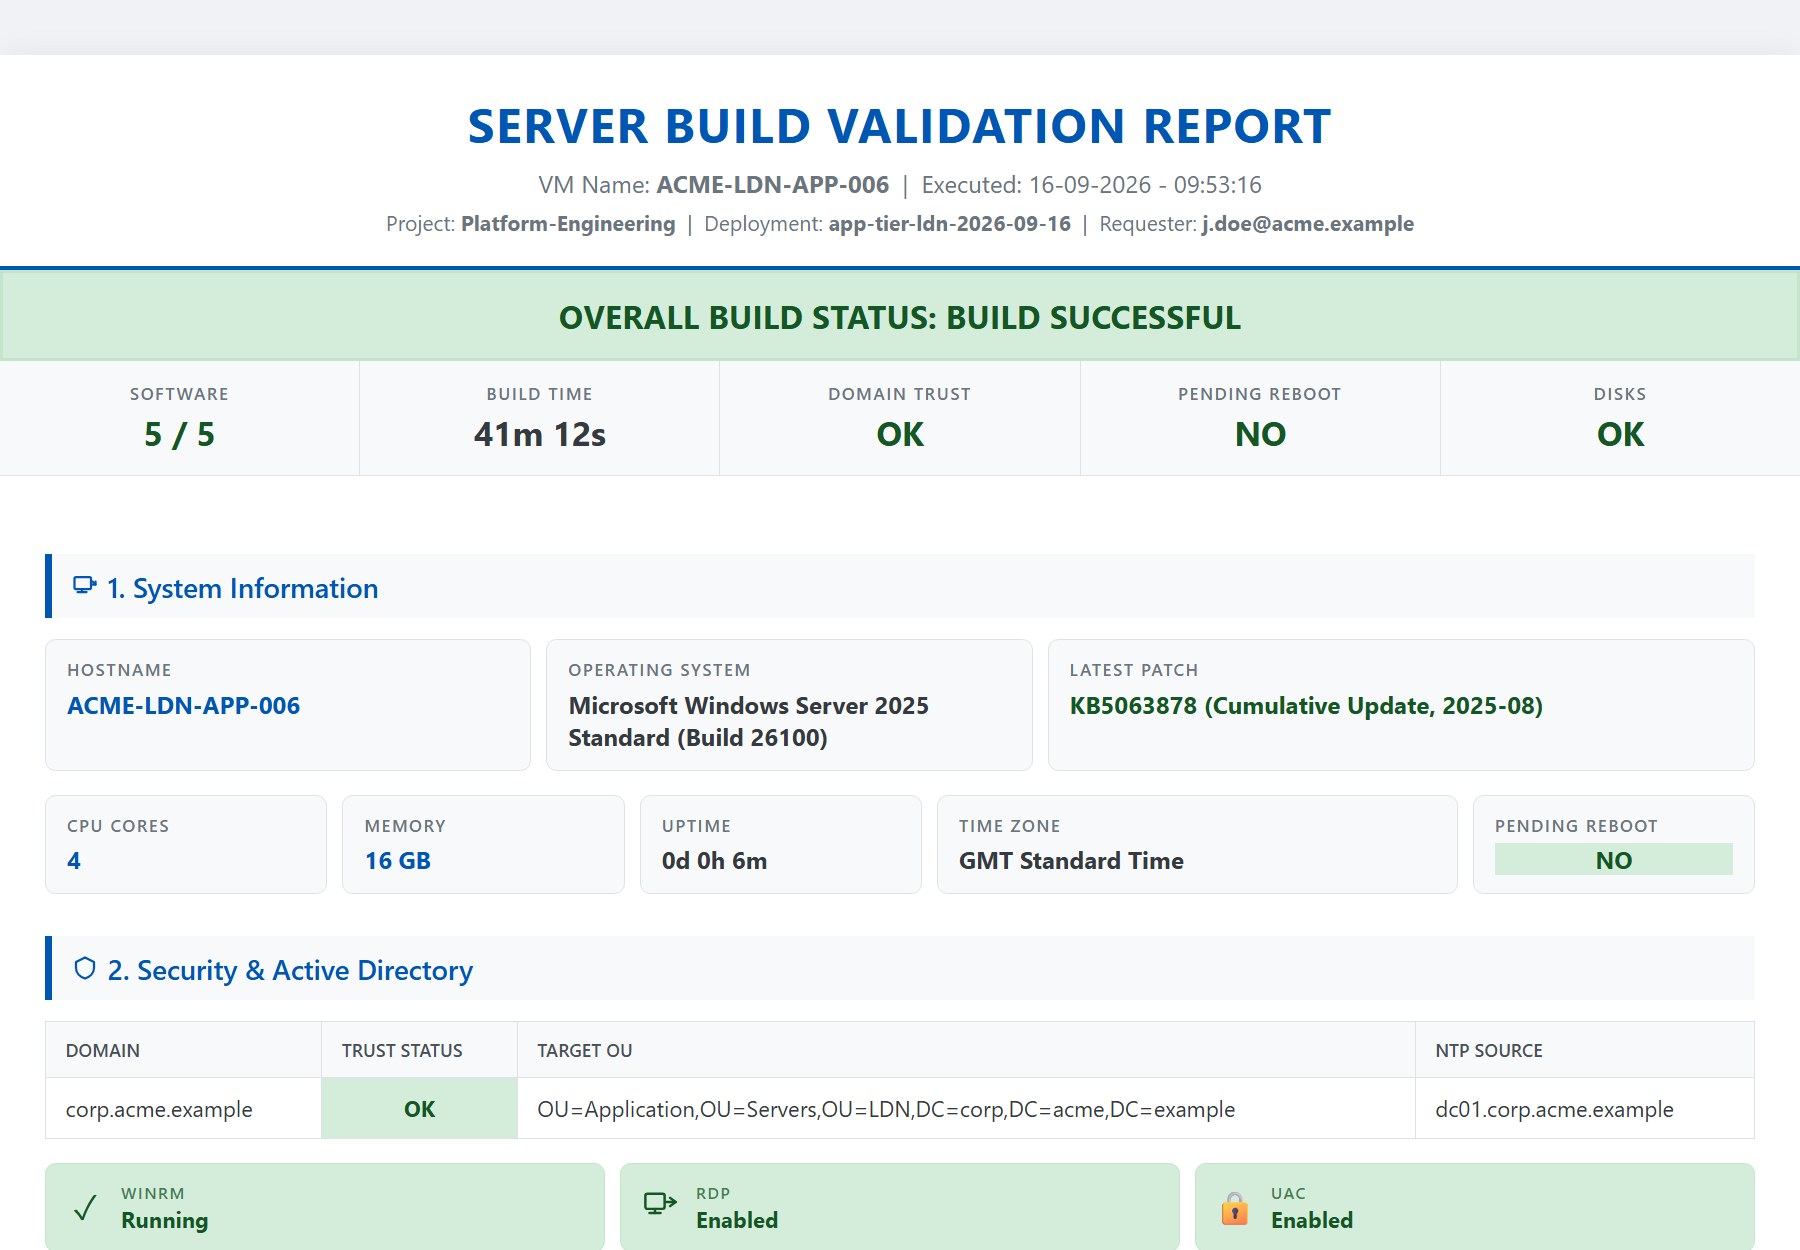Click the Pending Reboot NO summary value
Image resolution: width=1800 pixels, height=1250 pixels.
pyautogui.click(x=1260, y=435)
